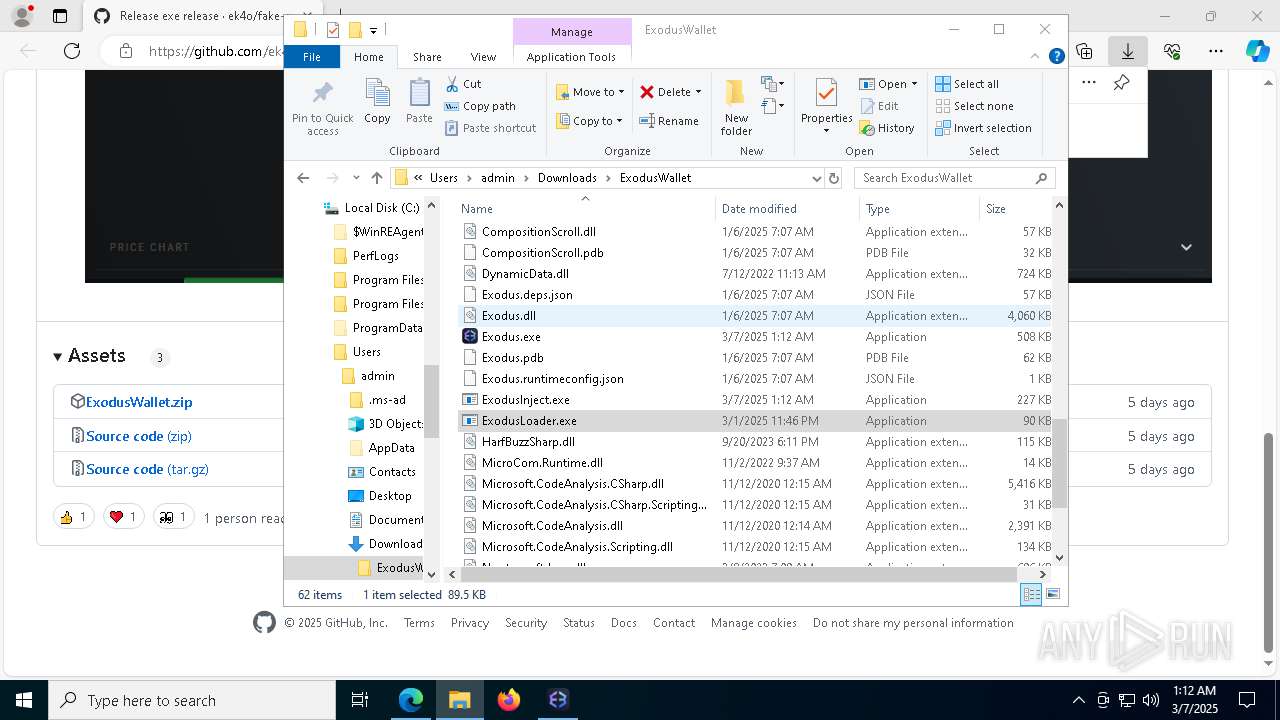Open Firefox from the taskbar
This screenshot has height=720, width=1280.
(x=509, y=700)
